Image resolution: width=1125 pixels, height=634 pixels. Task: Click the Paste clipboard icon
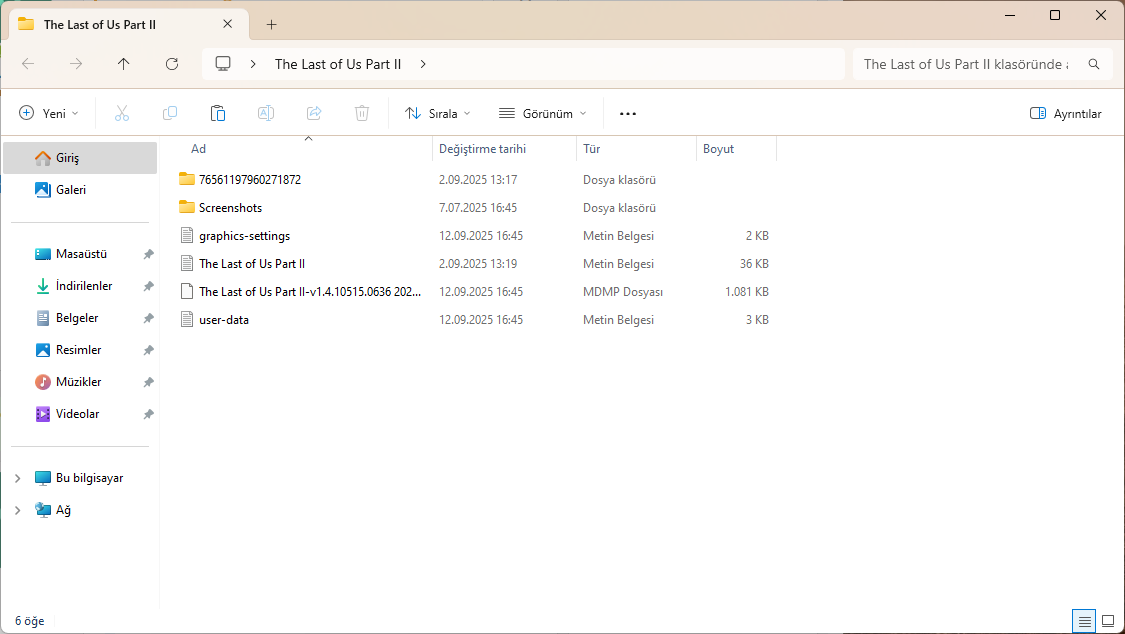pyautogui.click(x=218, y=113)
